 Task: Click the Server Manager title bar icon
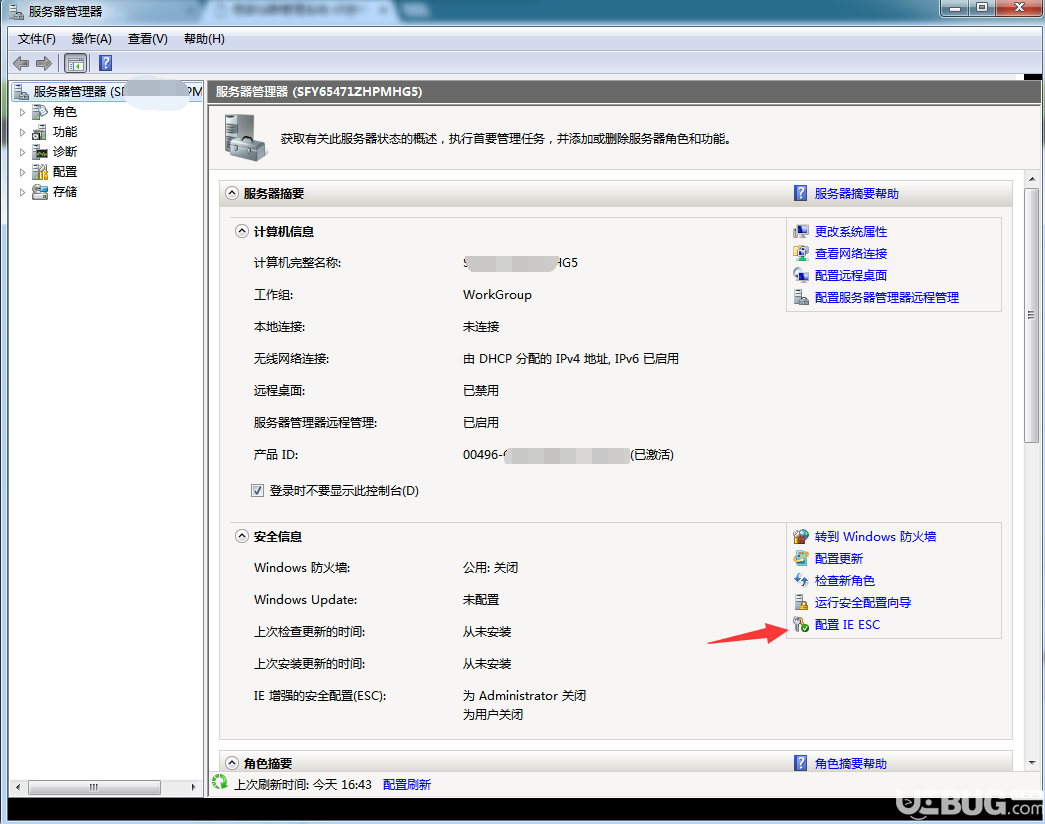(x=15, y=11)
